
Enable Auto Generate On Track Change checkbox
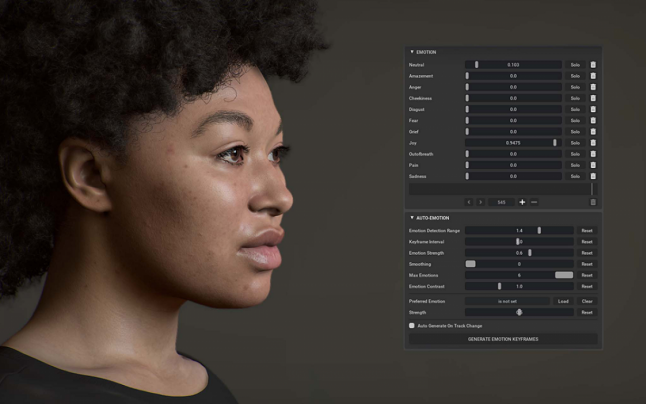412,325
